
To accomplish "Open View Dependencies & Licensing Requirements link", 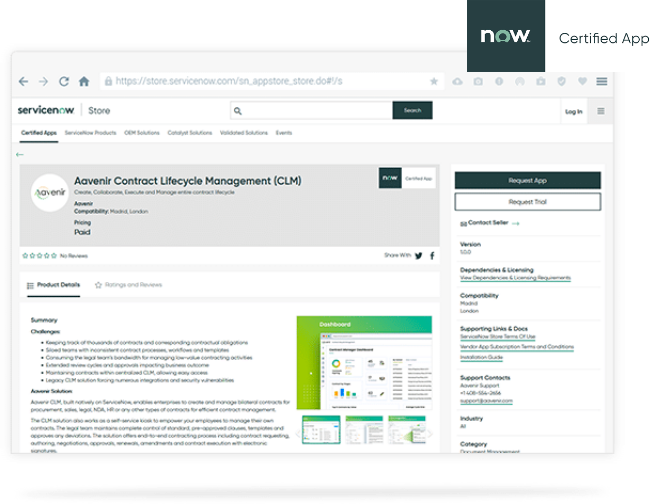I will point(515,278).
